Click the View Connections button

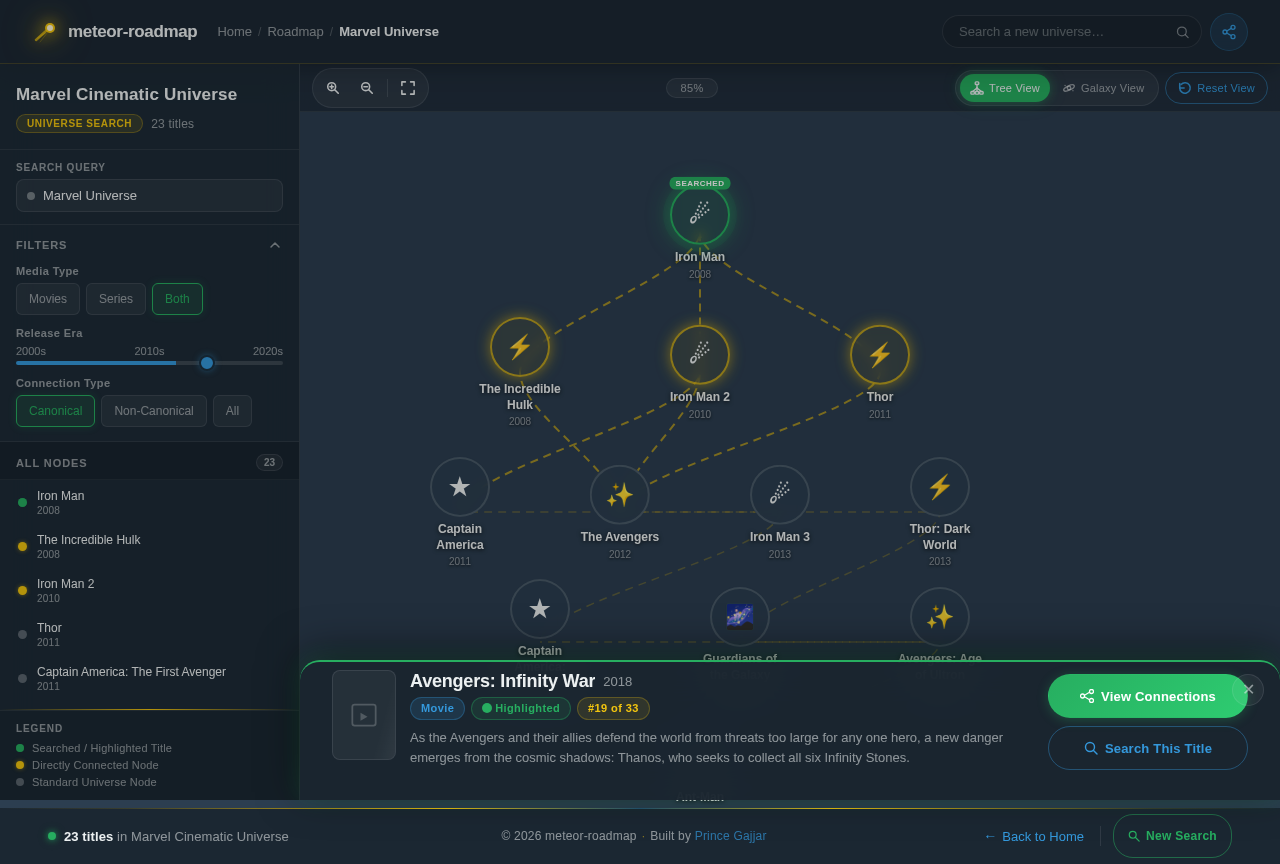[1147, 695]
